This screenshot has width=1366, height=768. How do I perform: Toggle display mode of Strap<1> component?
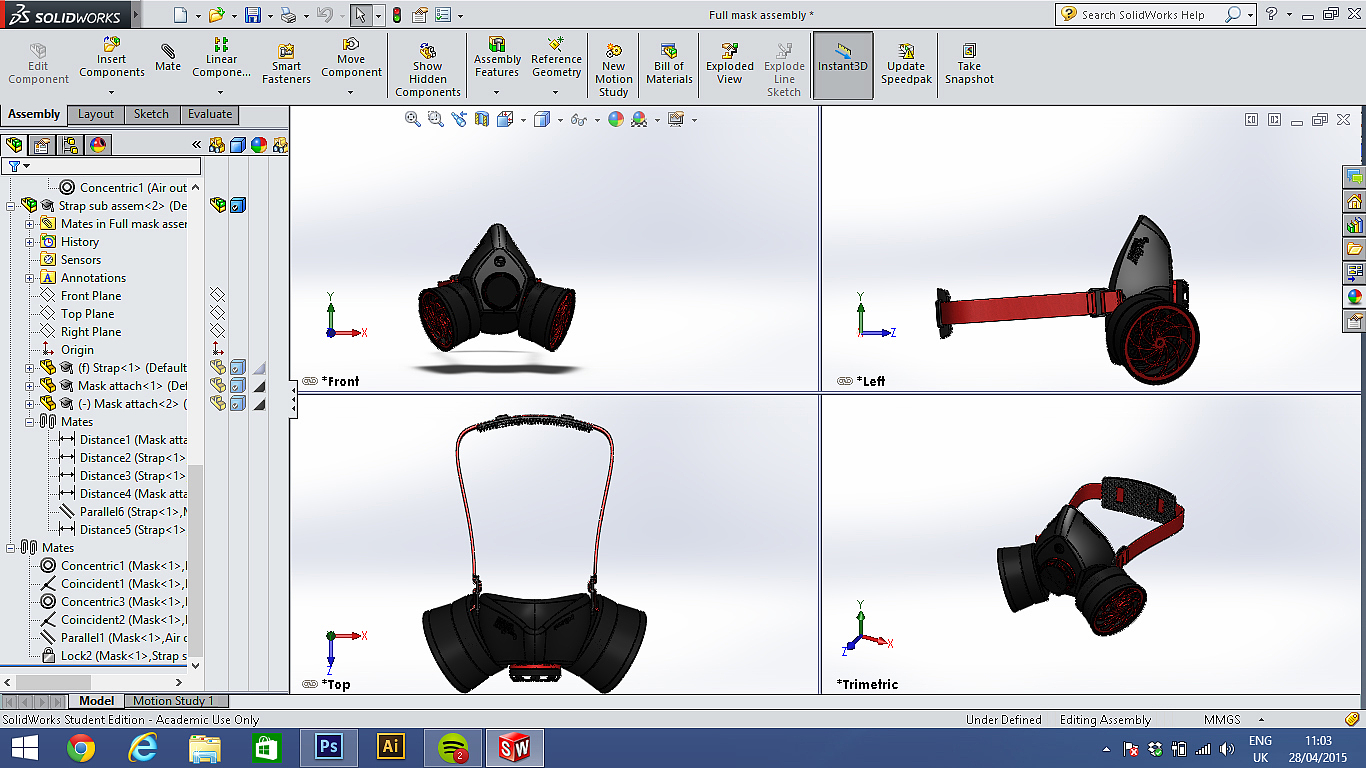(x=238, y=368)
